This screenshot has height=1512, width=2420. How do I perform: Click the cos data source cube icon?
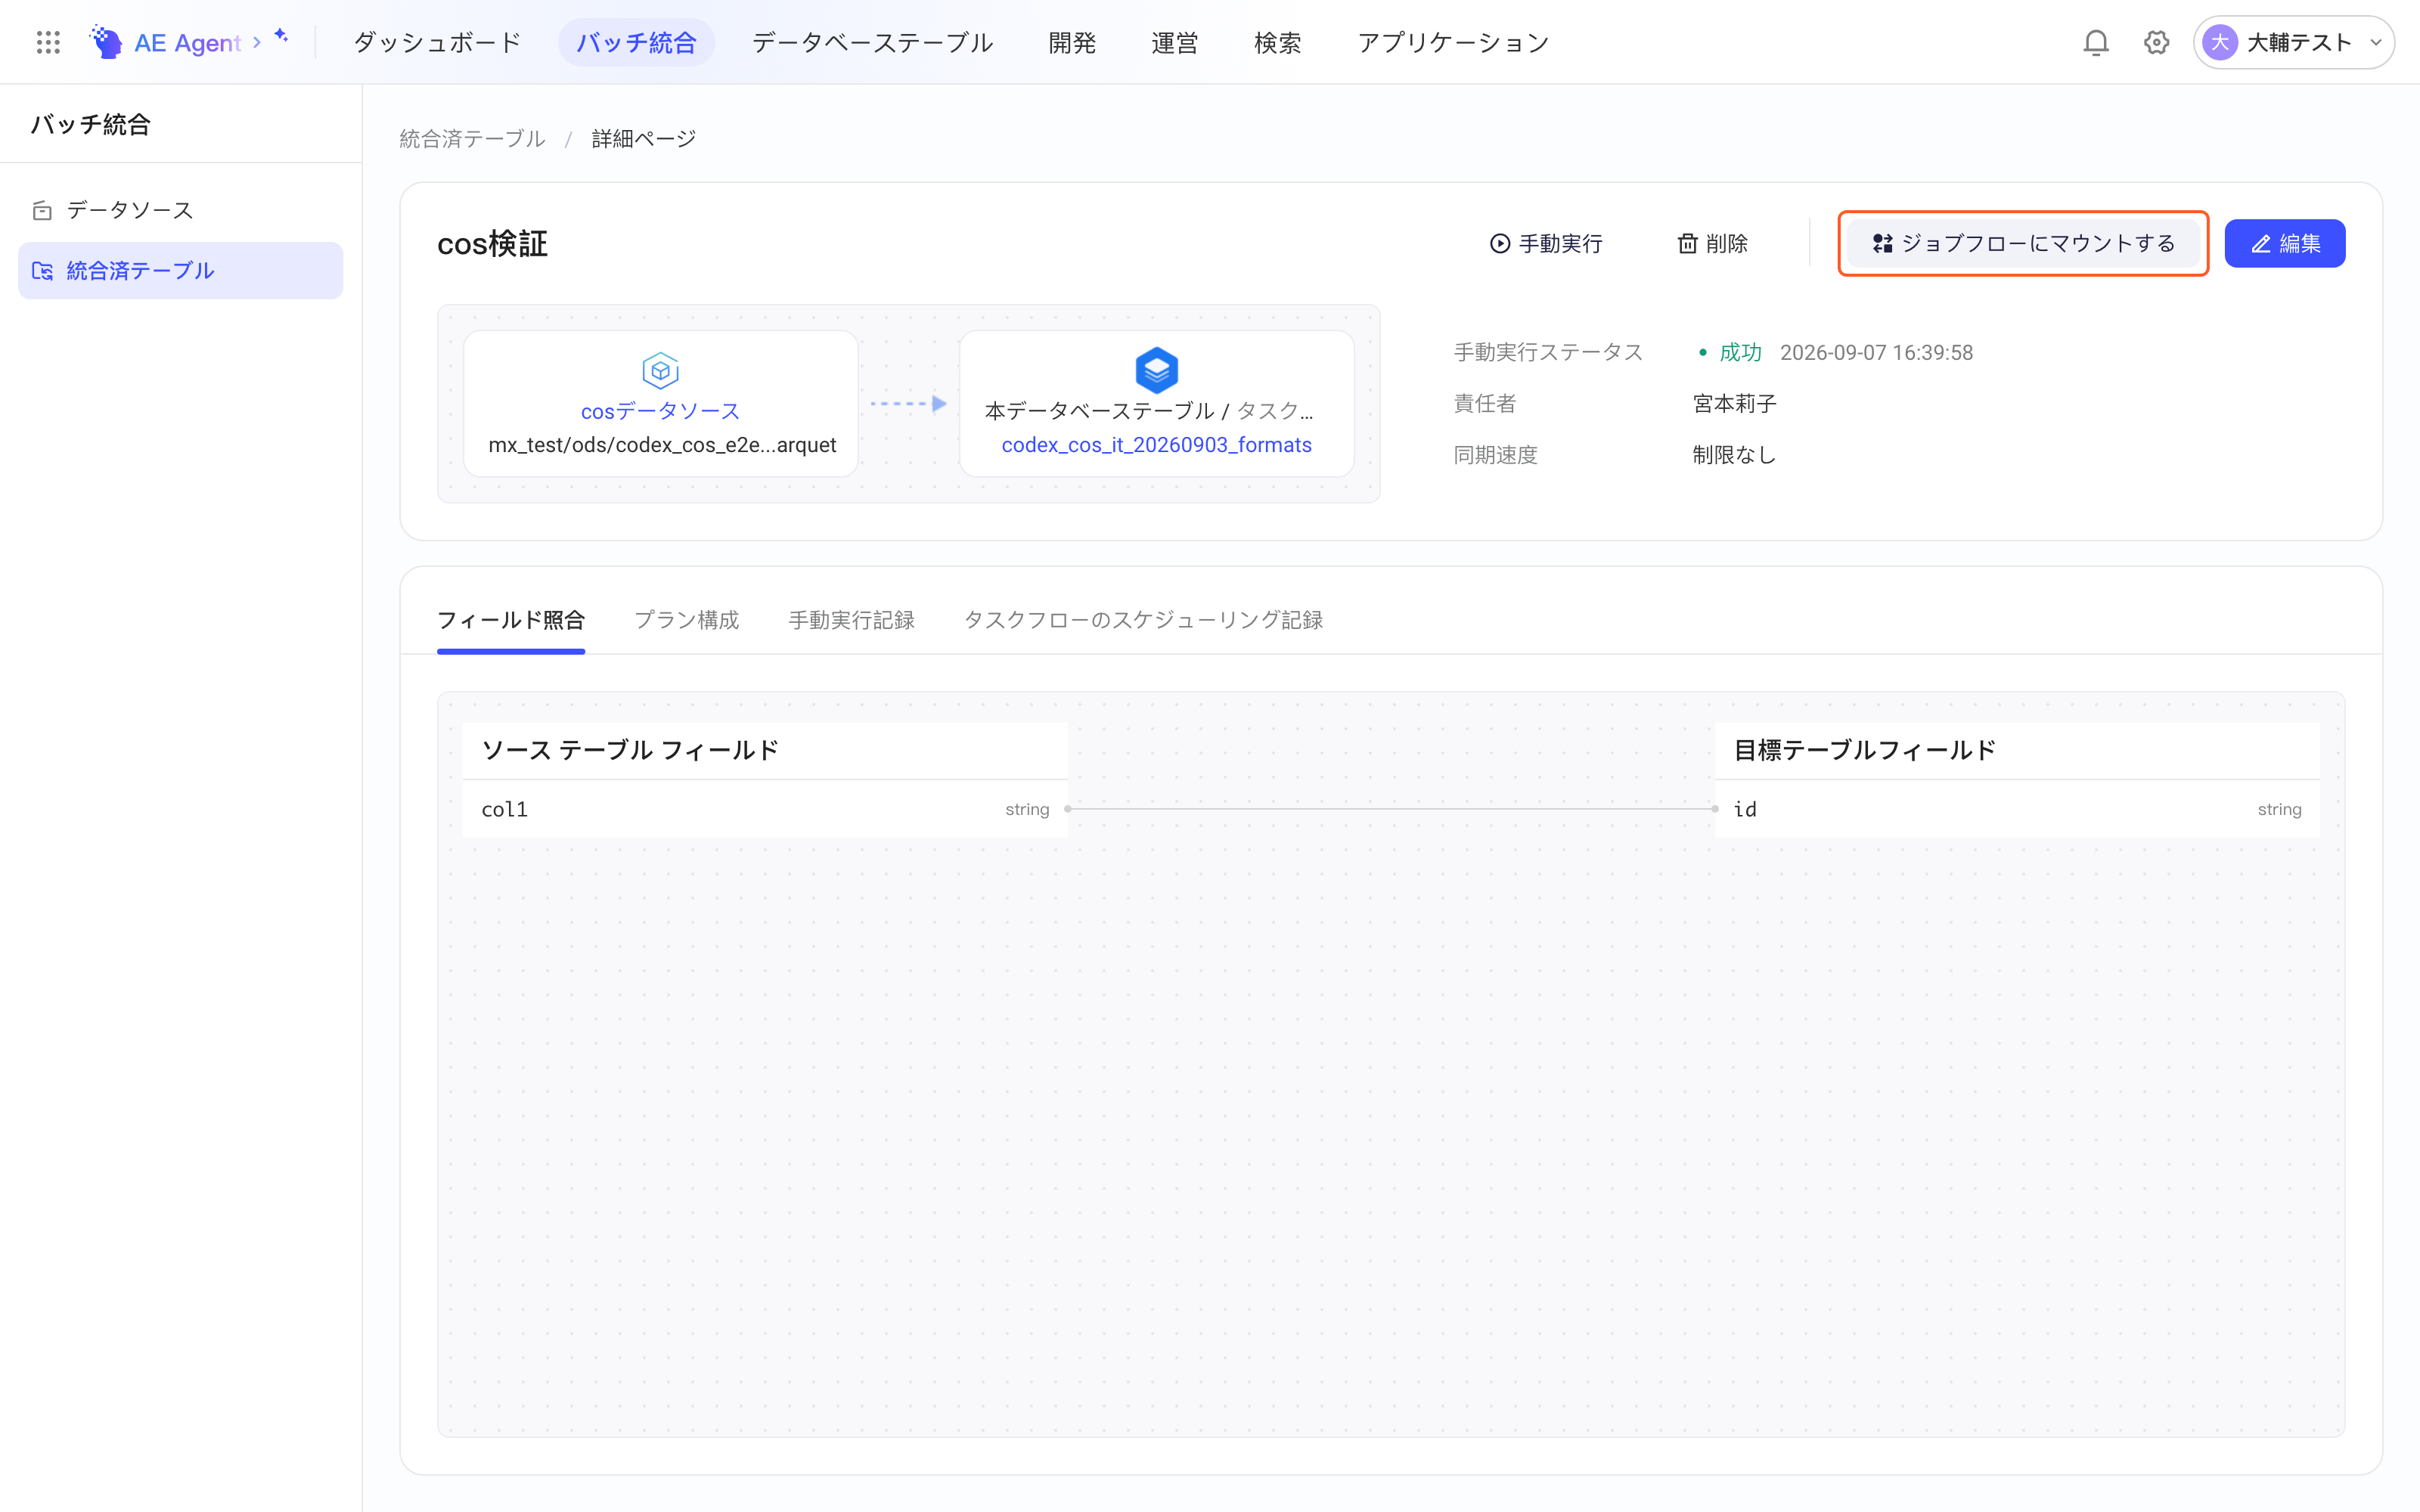660,370
